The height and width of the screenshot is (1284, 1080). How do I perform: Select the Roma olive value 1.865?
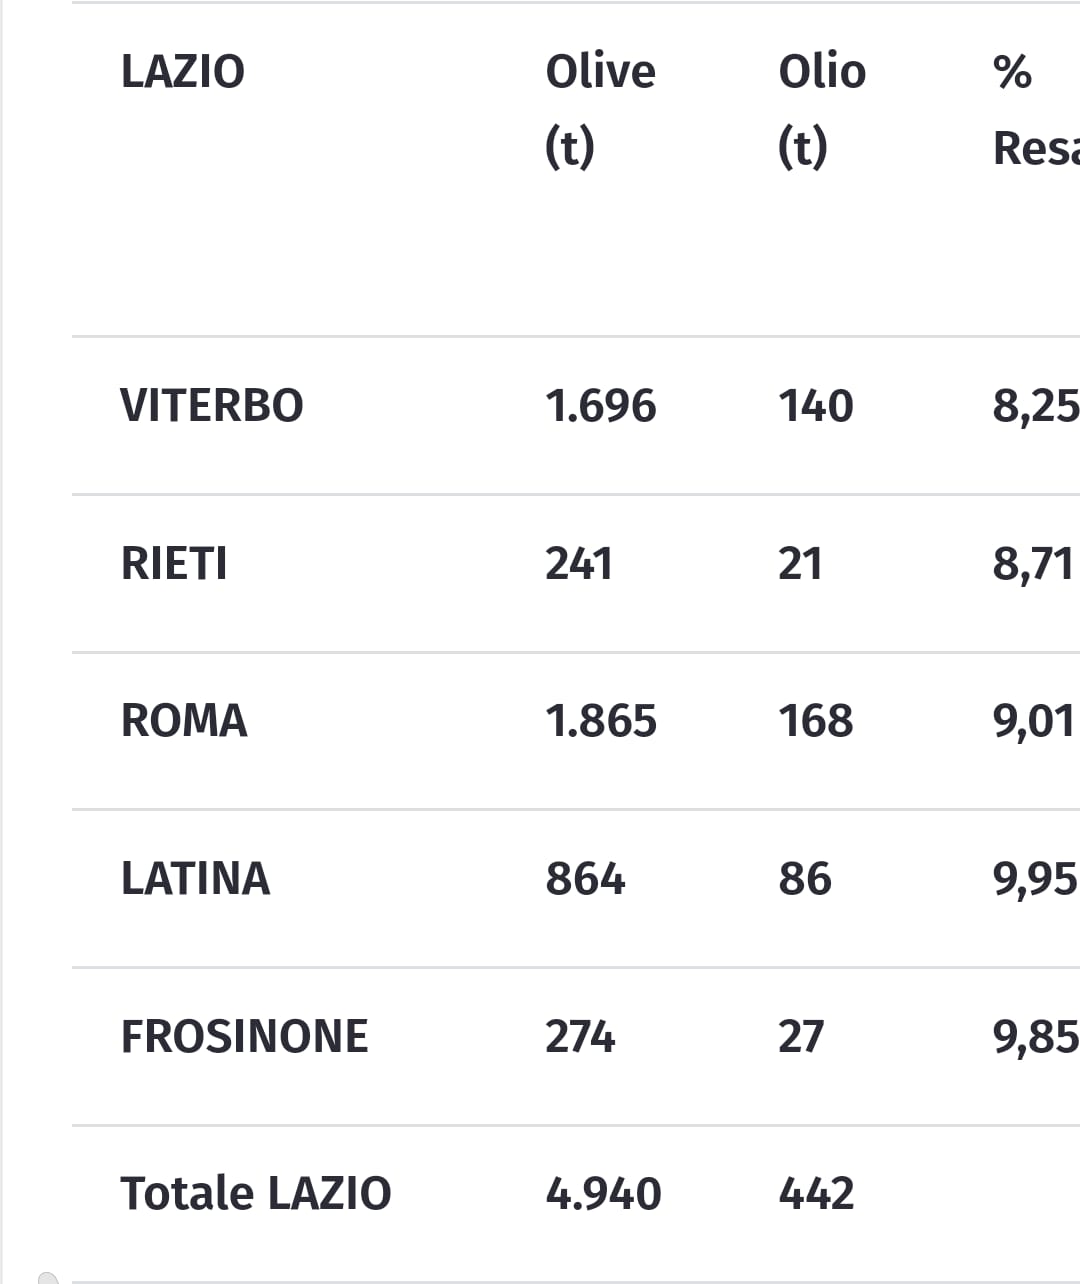pos(601,721)
